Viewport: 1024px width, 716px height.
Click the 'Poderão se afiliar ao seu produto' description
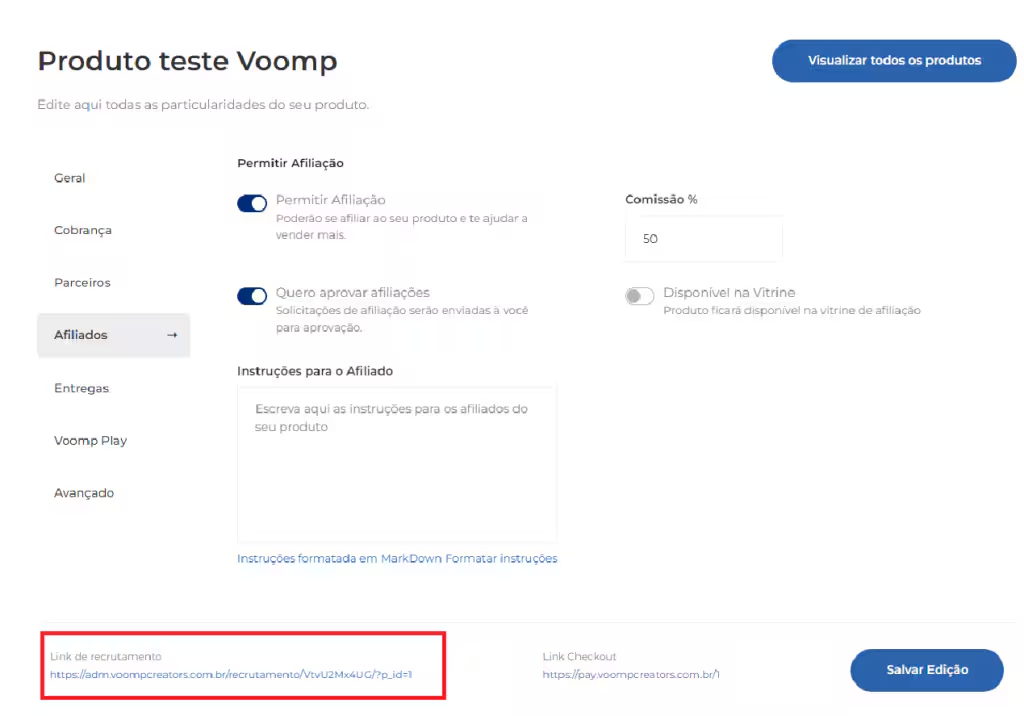[x=401, y=227]
